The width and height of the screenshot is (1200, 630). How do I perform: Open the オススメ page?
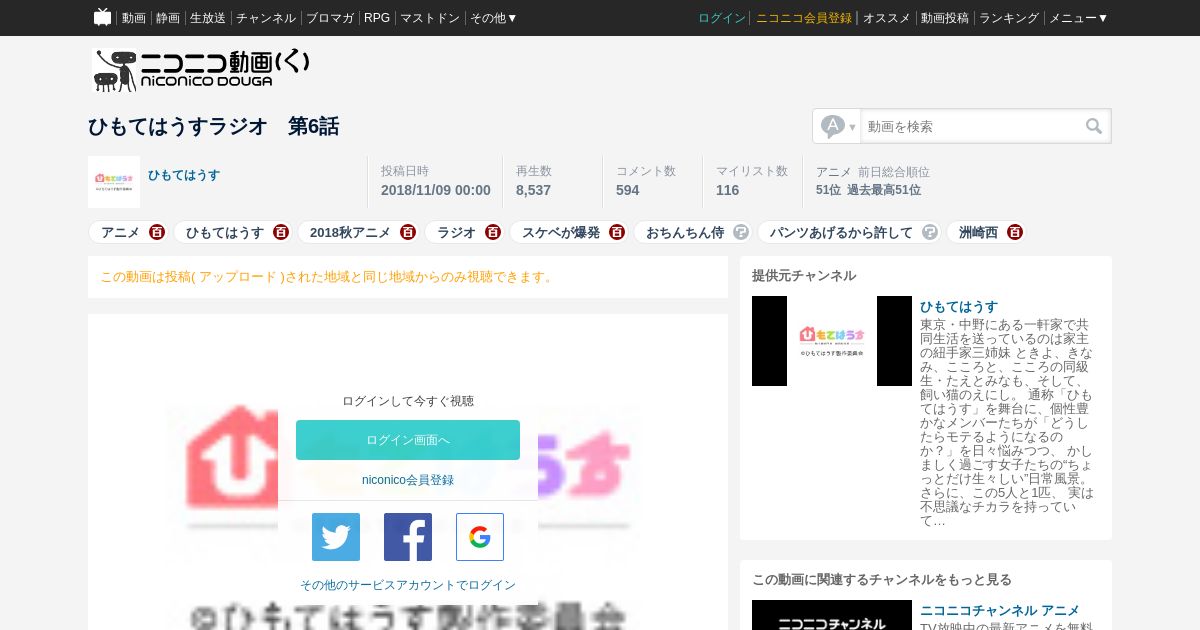(x=887, y=18)
